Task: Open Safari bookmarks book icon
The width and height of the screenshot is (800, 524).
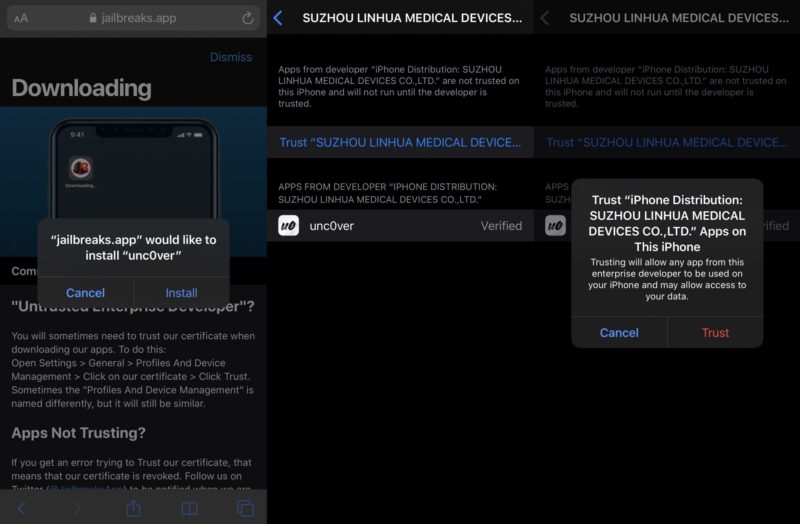Action: click(x=189, y=509)
